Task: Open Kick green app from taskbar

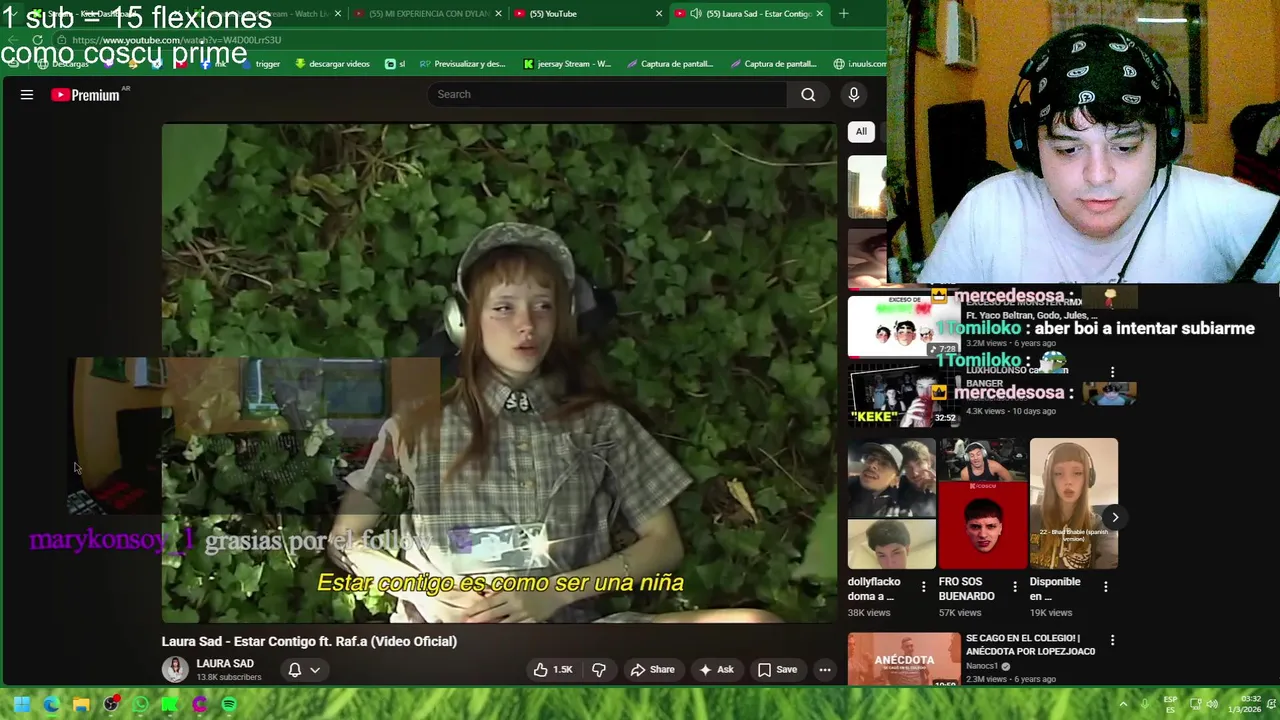Action: [x=170, y=704]
